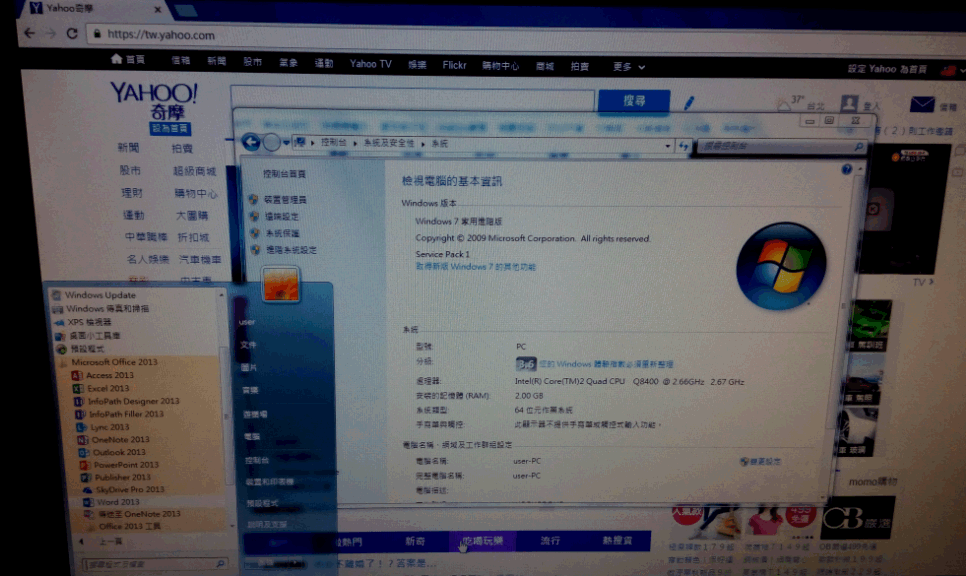Click Control Panel Home link in sidebar
Viewport: 966px width, 576px height.
coord(284,174)
